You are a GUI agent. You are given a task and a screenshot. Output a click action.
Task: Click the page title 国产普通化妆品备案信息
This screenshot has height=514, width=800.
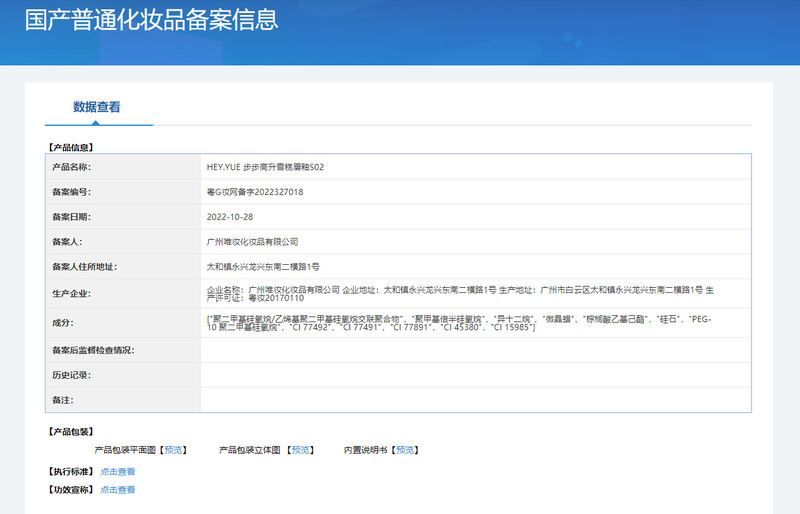click(x=152, y=19)
